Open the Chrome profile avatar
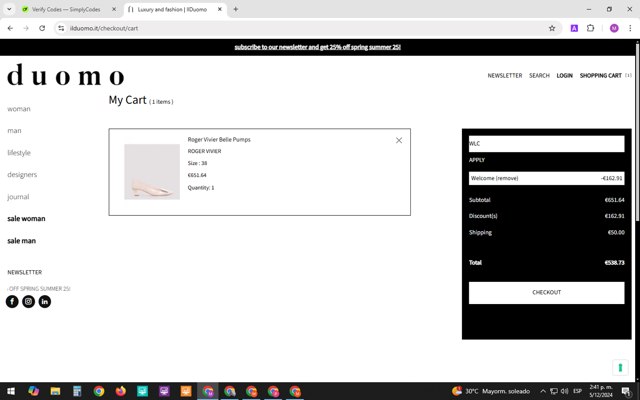Screen dimensions: 640x400 (614, 28)
